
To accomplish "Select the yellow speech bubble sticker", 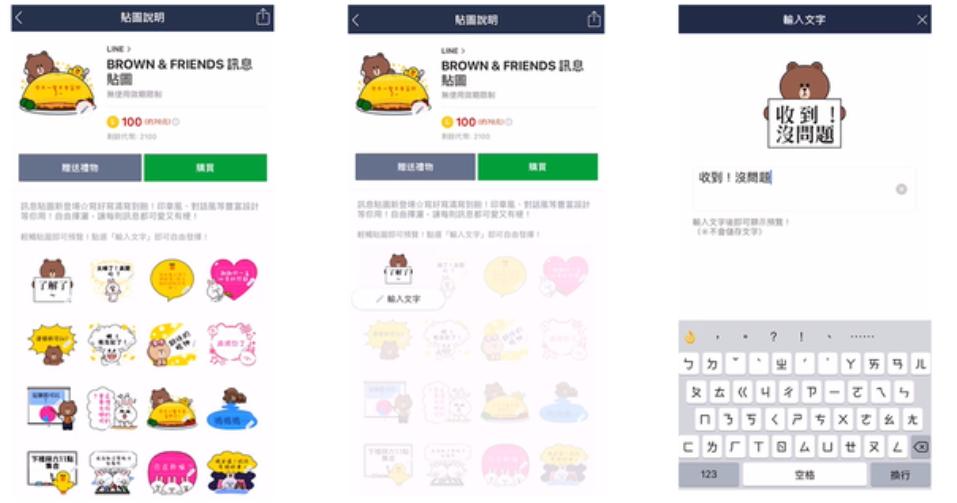I will [172, 280].
